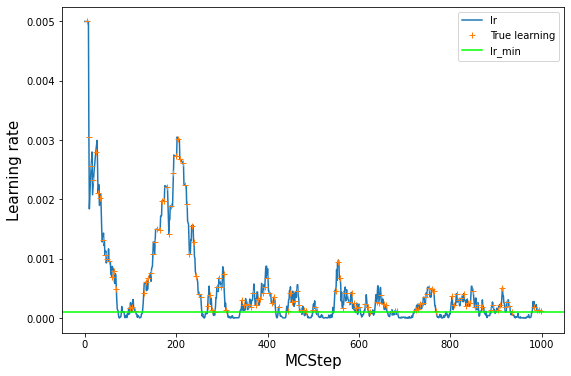Click the 0.001 y-axis tick label
Image resolution: width=571 pixels, height=376 pixels.
click(40, 260)
